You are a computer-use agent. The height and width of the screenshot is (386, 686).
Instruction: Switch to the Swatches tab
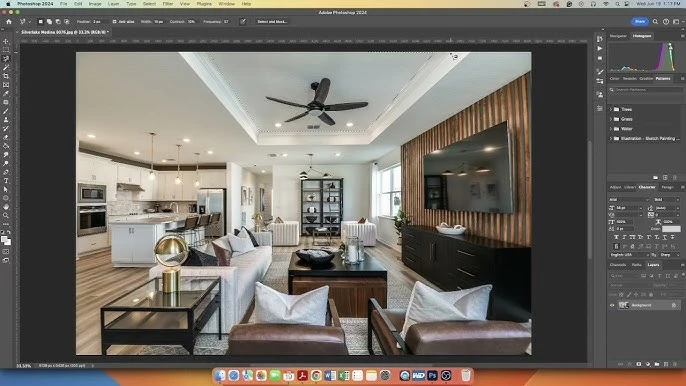click(x=630, y=79)
